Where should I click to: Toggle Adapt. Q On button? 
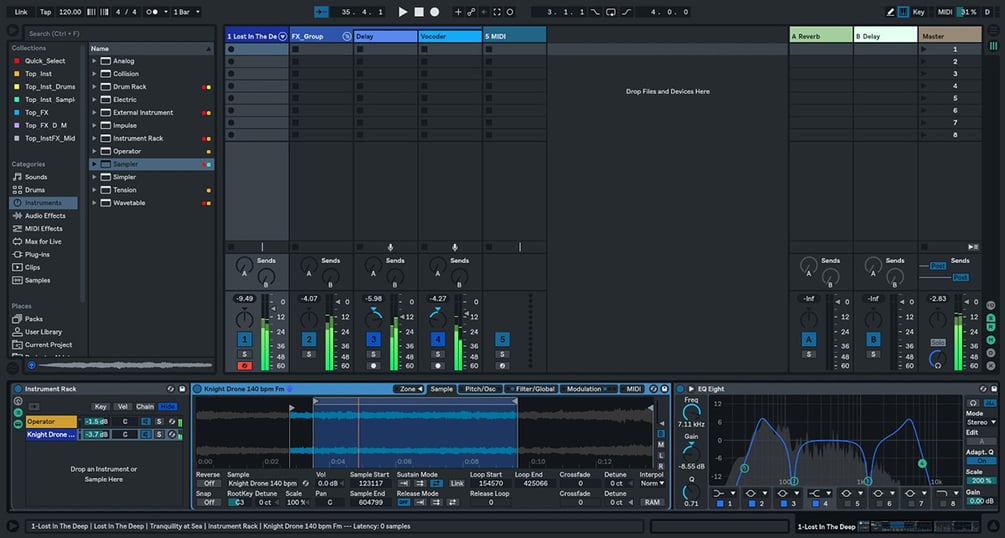coord(981,461)
